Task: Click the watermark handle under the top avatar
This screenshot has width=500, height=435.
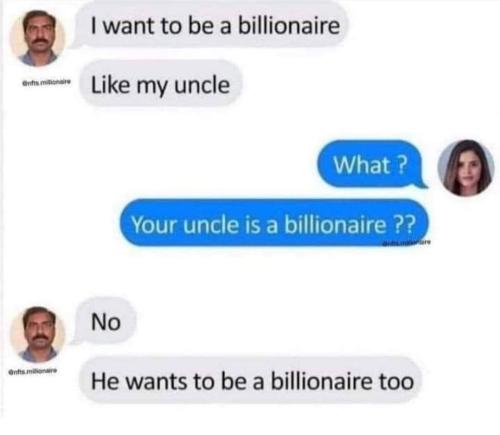Action: pos(46,82)
